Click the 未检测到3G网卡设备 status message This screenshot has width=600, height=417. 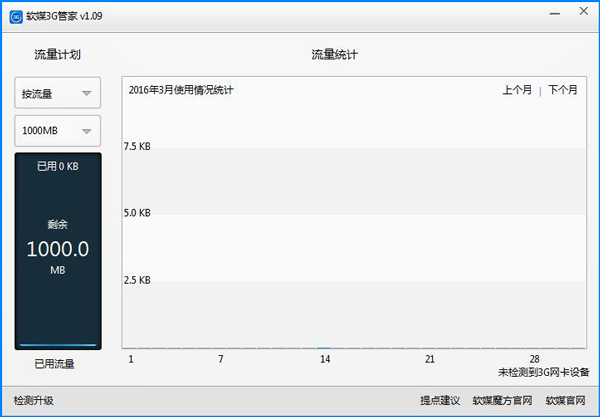(x=543, y=372)
